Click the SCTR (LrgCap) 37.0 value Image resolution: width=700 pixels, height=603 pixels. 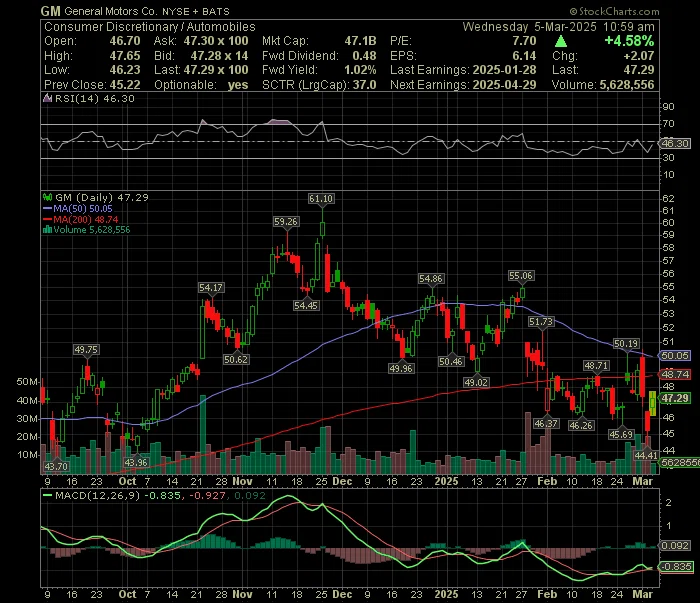(x=364, y=84)
